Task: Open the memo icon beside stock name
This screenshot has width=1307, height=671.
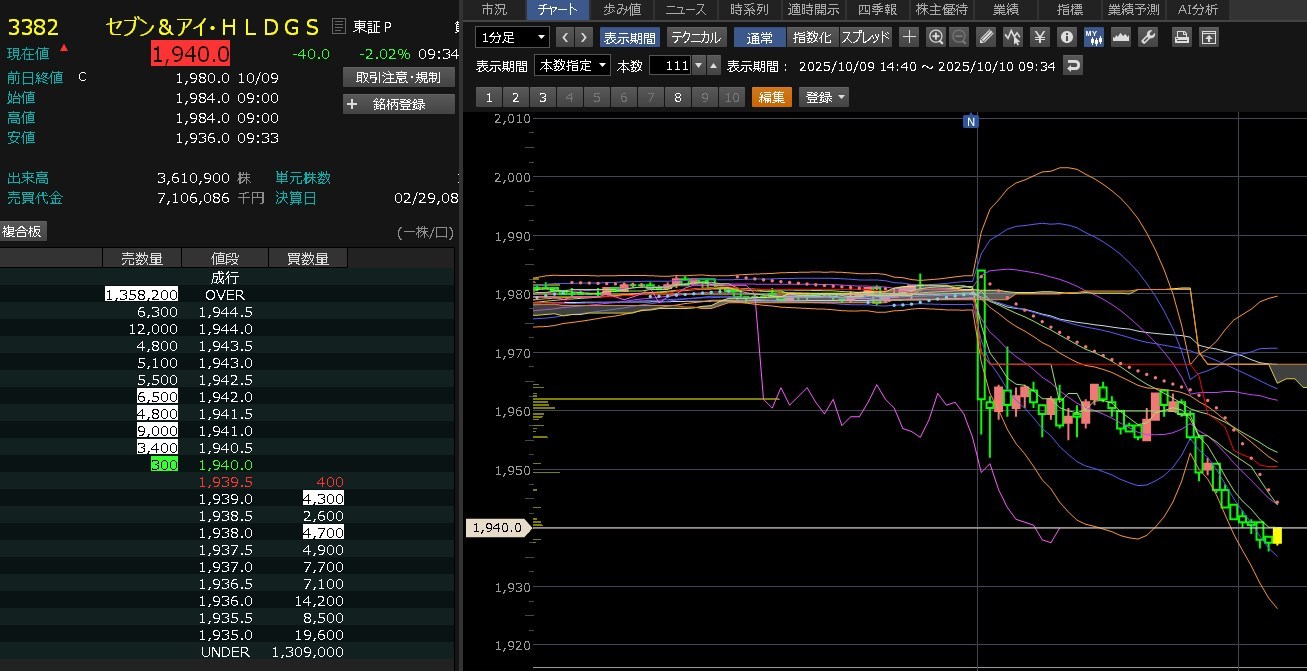Action: pos(339,27)
